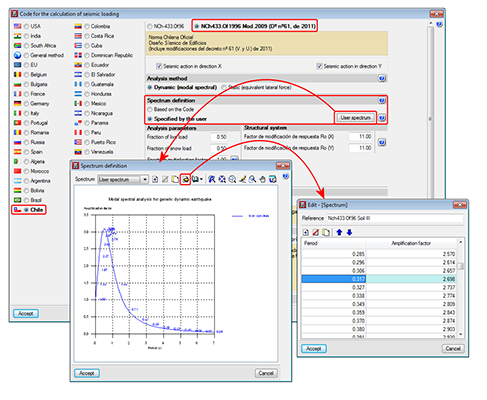Viewport: 487px width, 400px height.
Task: Click Accept in Edit Spectrum dialog
Action: click(x=314, y=349)
